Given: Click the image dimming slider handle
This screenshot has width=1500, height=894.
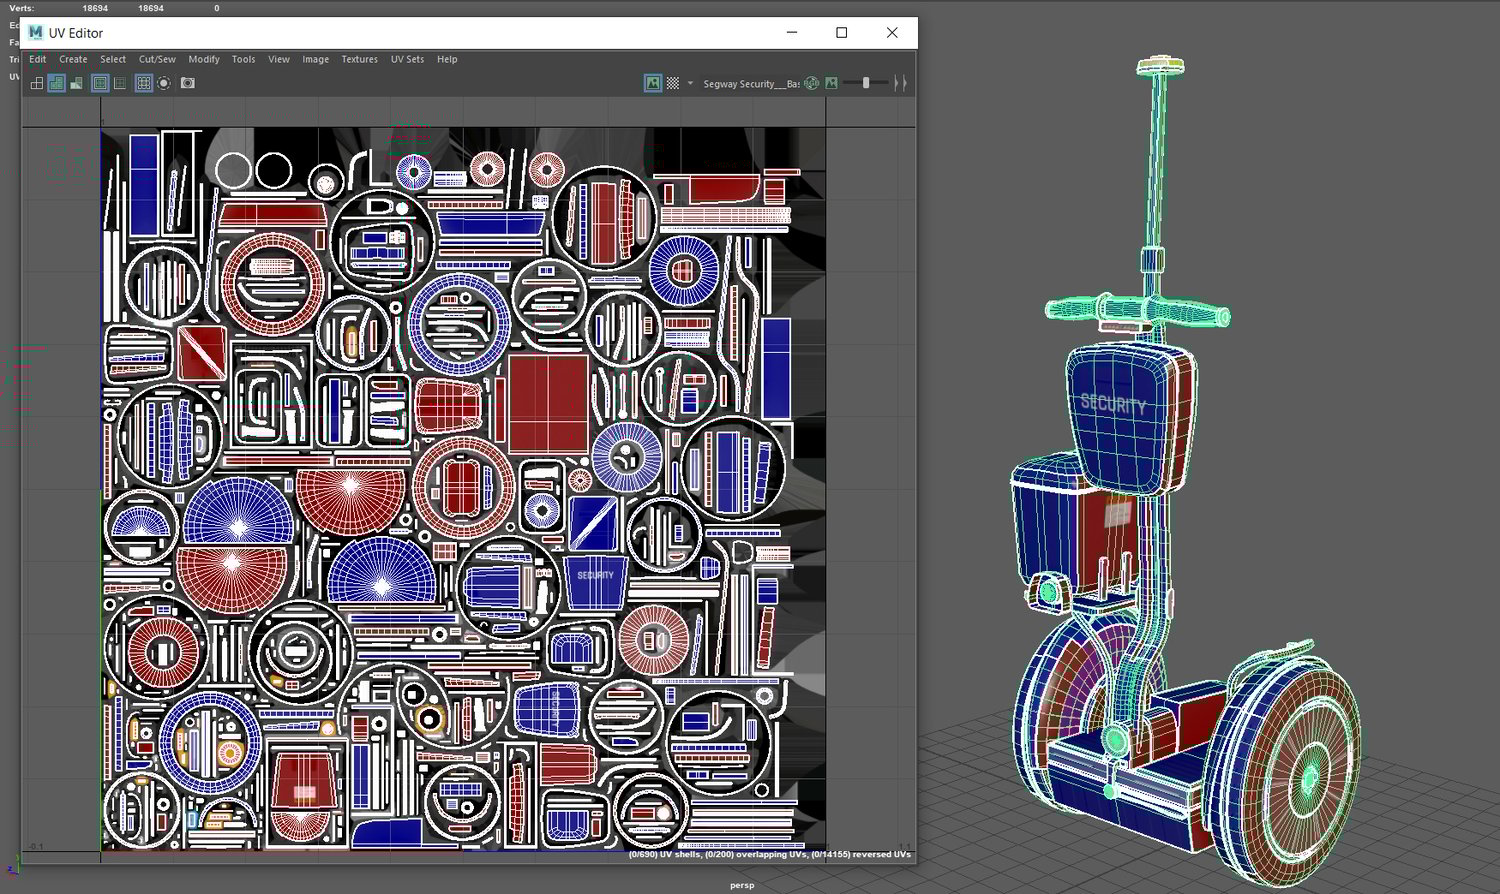Looking at the screenshot, I should tap(866, 84).
